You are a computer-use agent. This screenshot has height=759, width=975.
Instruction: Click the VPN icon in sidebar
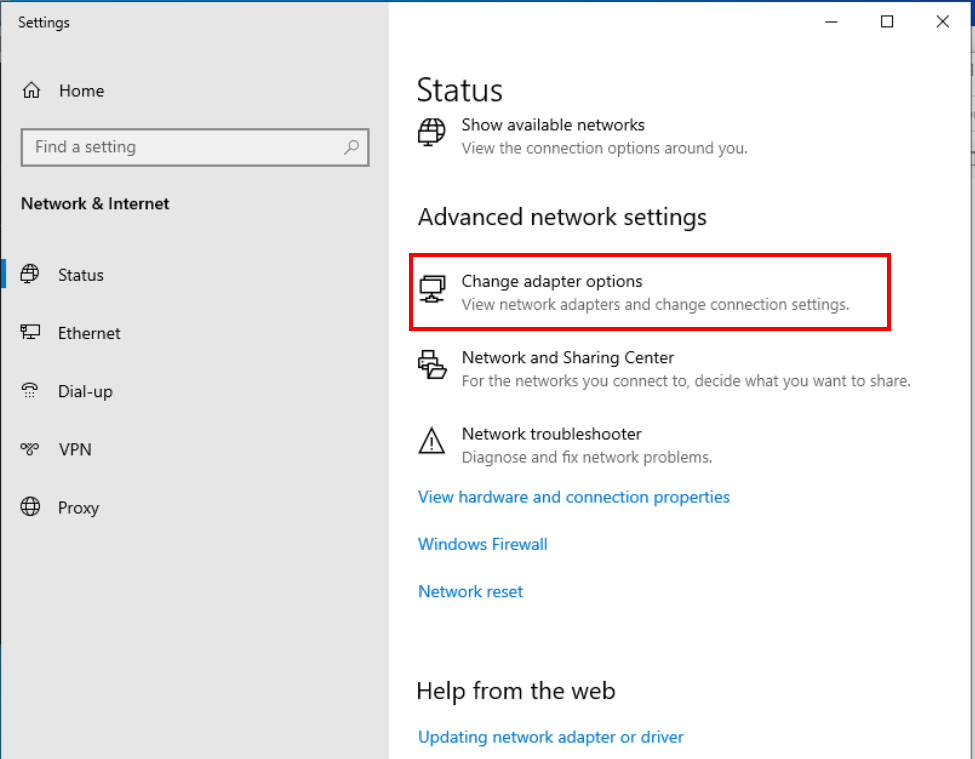pos(31,449)
